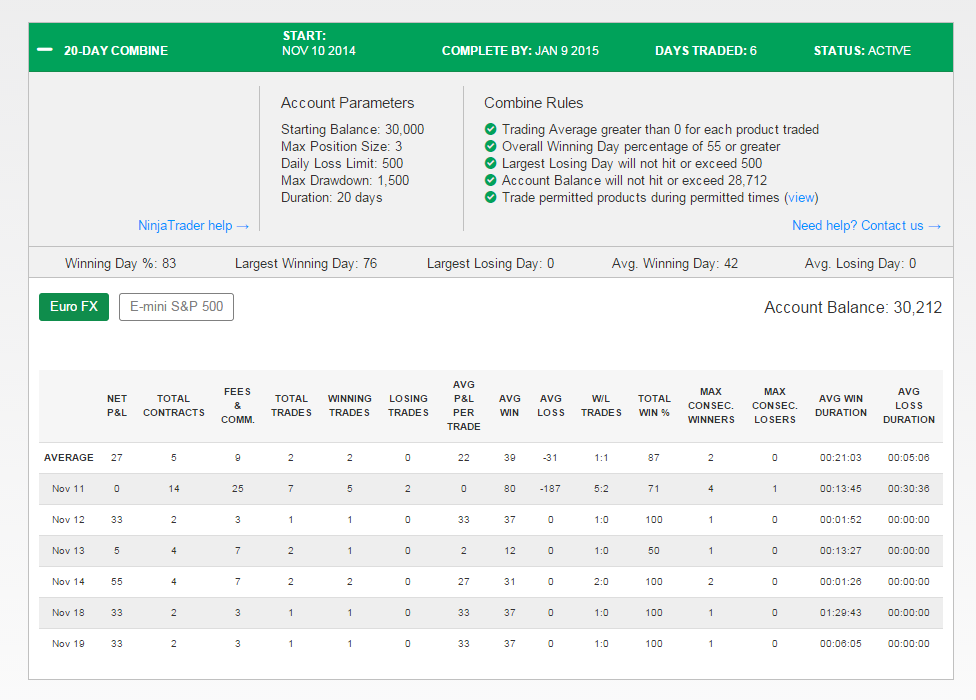Select the Nov 18 row label
Screen dimensions: 976x700
[68, 613]
